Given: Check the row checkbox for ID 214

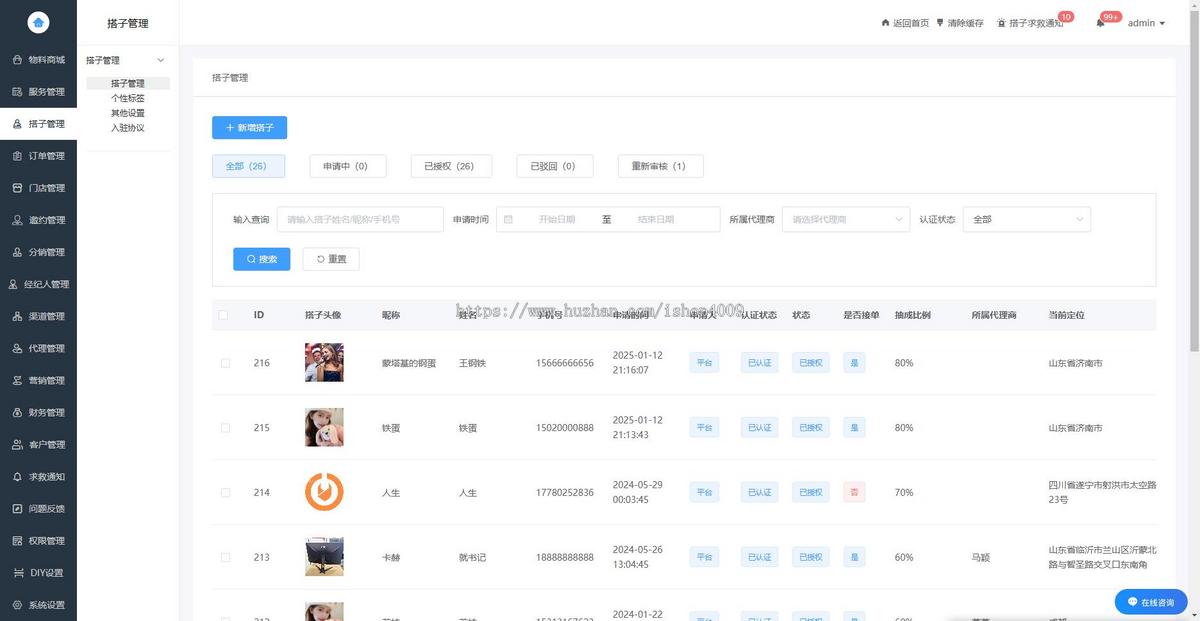Looking at the screenshot, I should [x=225, y=492].
